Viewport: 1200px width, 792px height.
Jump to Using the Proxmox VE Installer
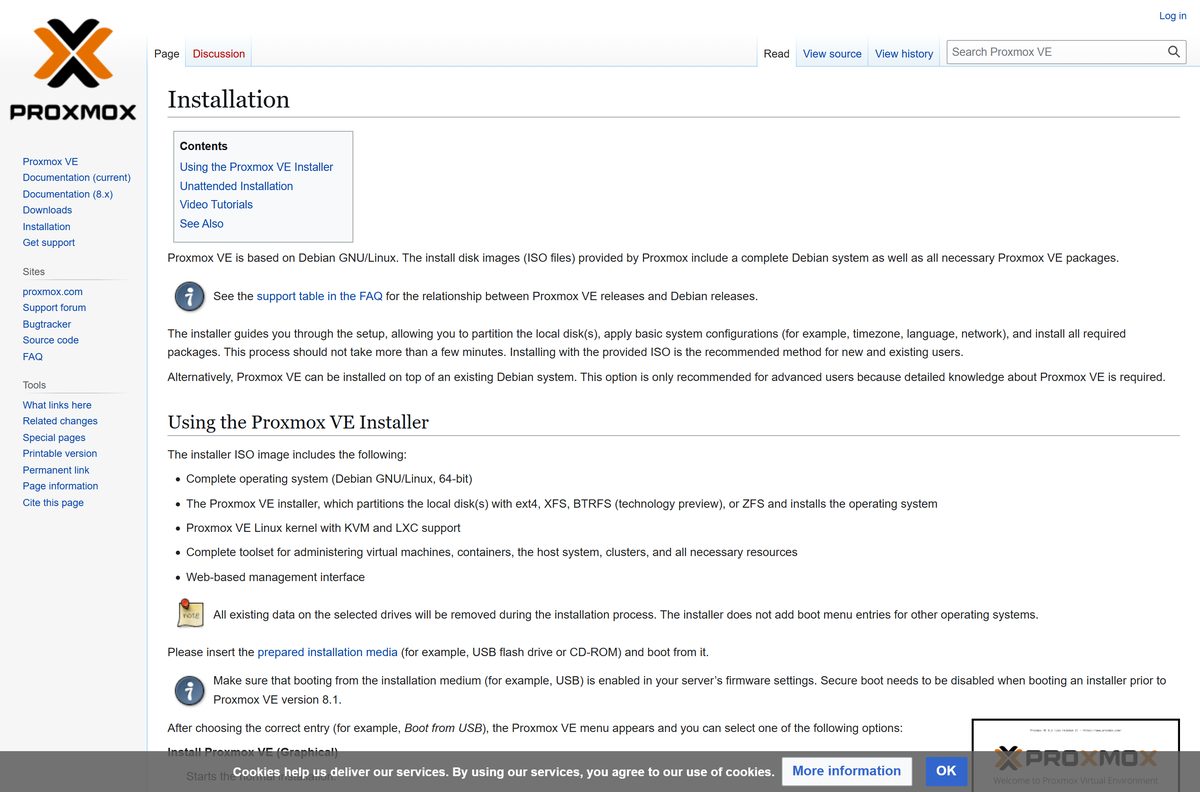[x=256, y=167]
